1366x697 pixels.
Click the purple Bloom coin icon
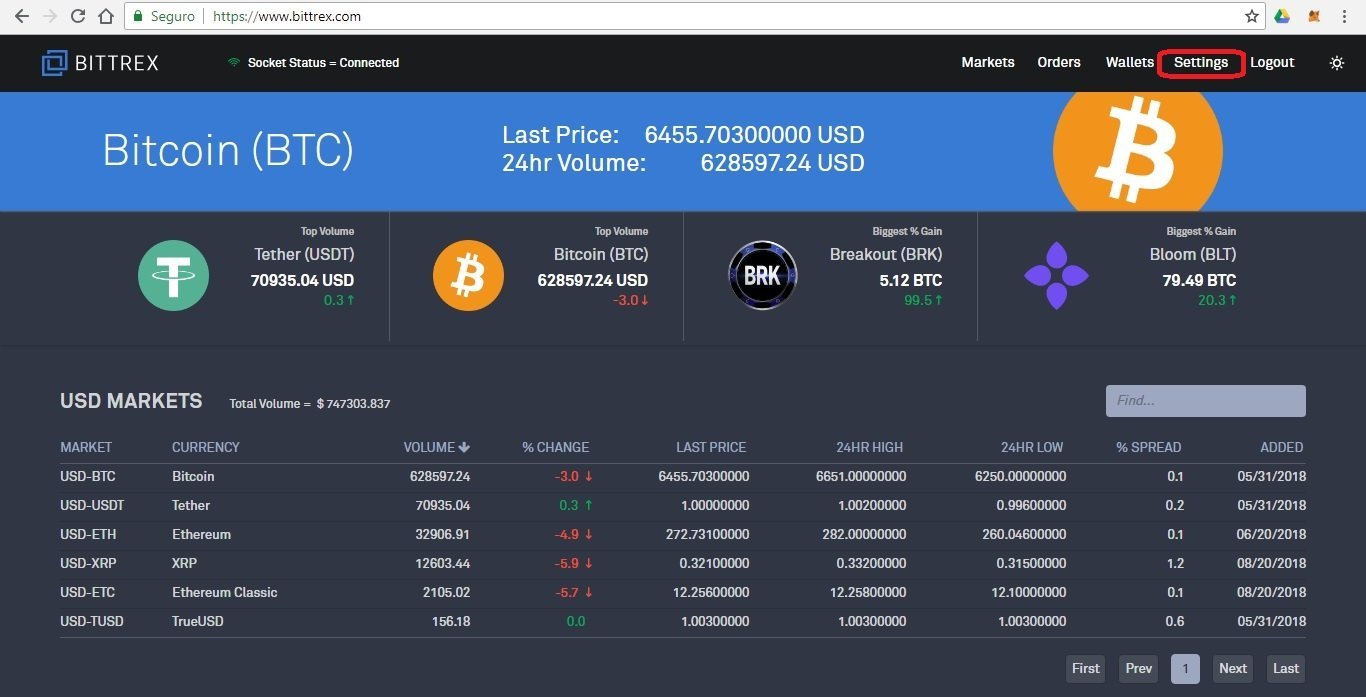pos(1056,275)
